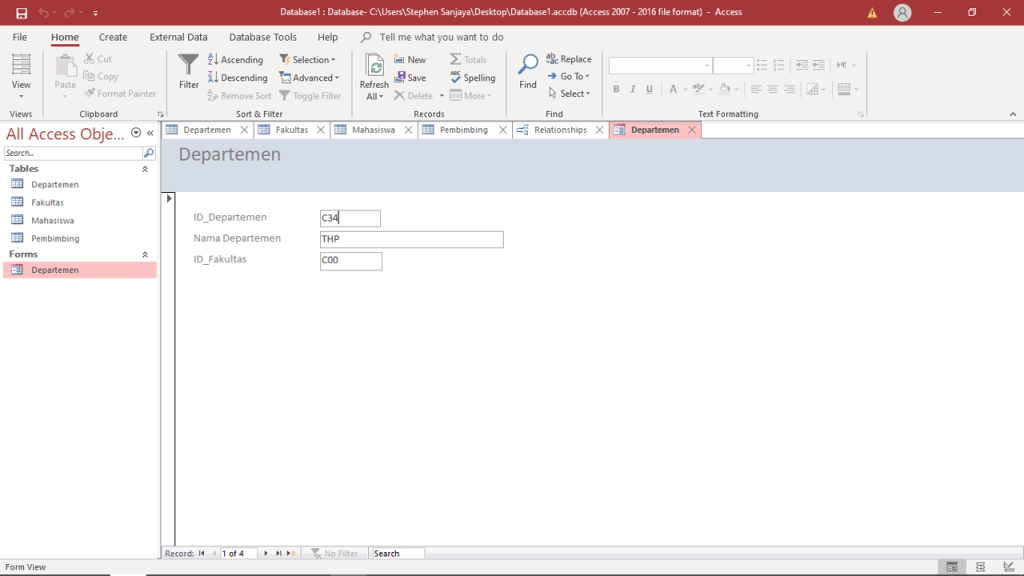Image resolution: width=1024 pixels, height=576 pixels.
Task: Click the Tell me search box
Action: [x=441, y=37]
